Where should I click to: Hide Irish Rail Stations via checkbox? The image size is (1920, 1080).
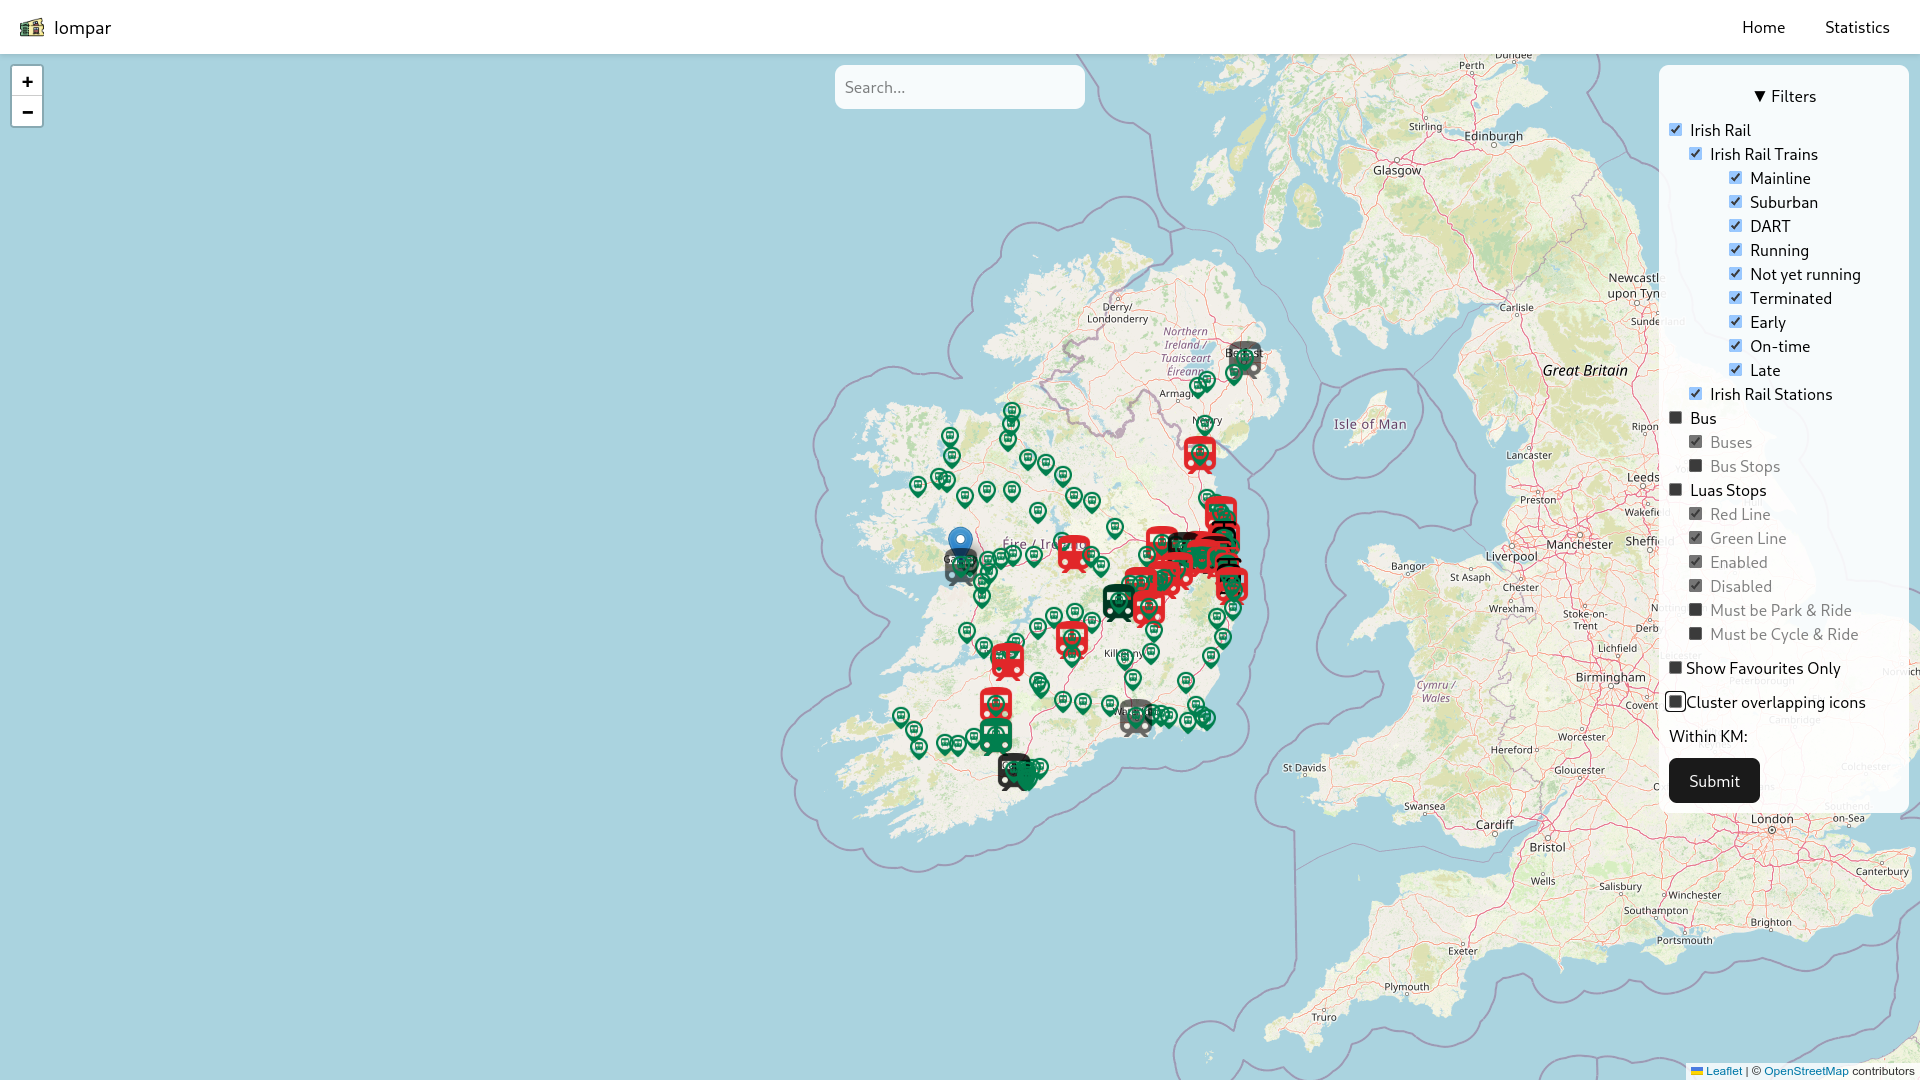1696,393
